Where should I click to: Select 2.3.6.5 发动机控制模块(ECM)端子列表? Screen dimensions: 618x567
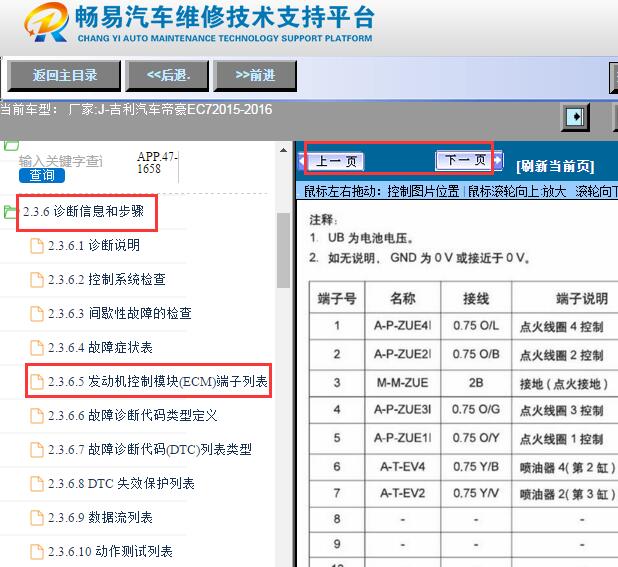[158, 381]
